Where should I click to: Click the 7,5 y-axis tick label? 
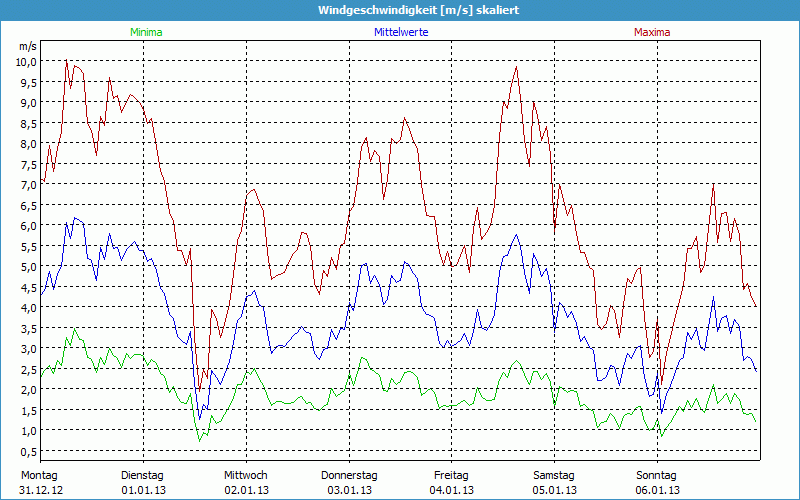(26, 164)
